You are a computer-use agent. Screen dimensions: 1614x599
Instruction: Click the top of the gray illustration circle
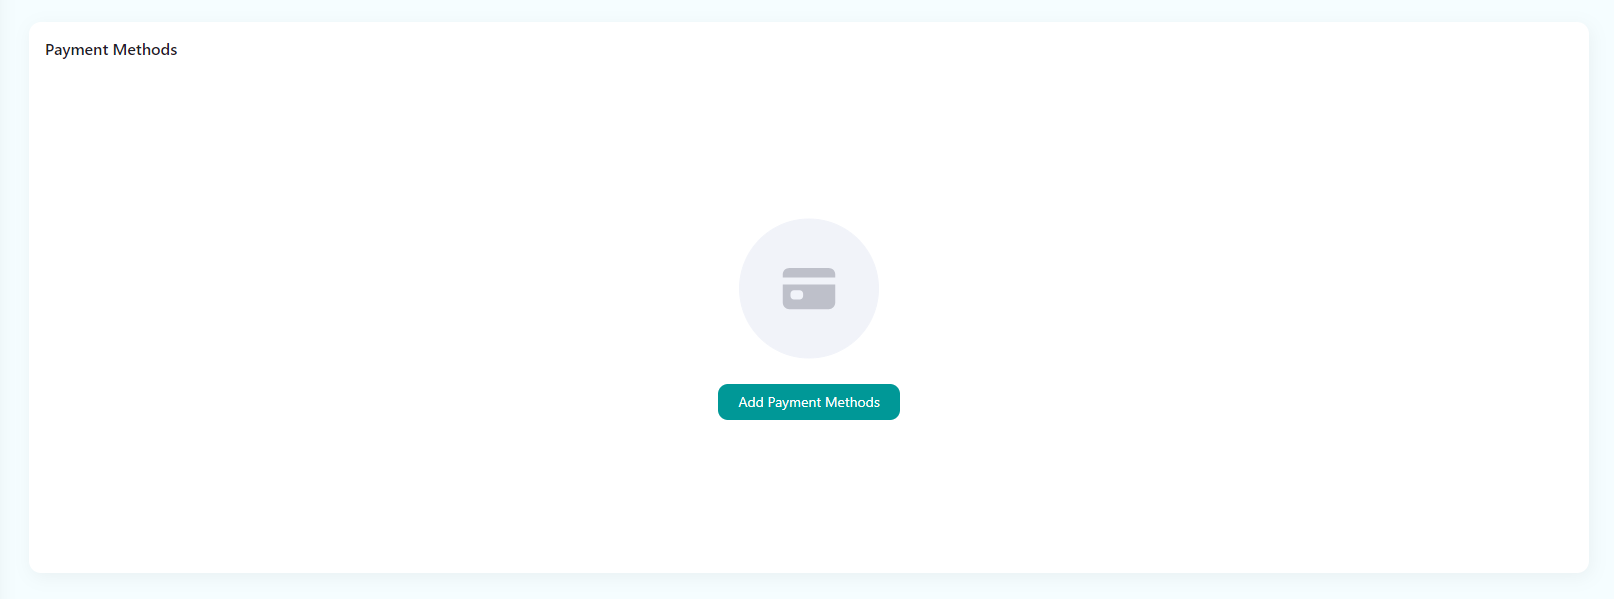(808, 224)
